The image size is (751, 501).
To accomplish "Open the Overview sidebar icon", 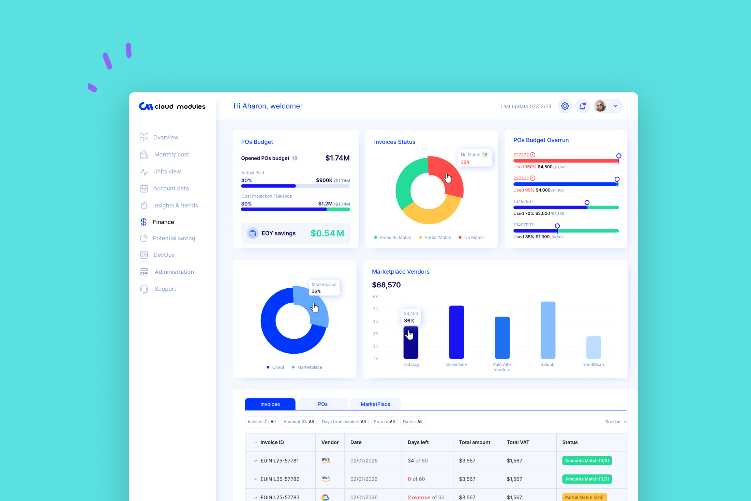I will (x=144, y=137).
